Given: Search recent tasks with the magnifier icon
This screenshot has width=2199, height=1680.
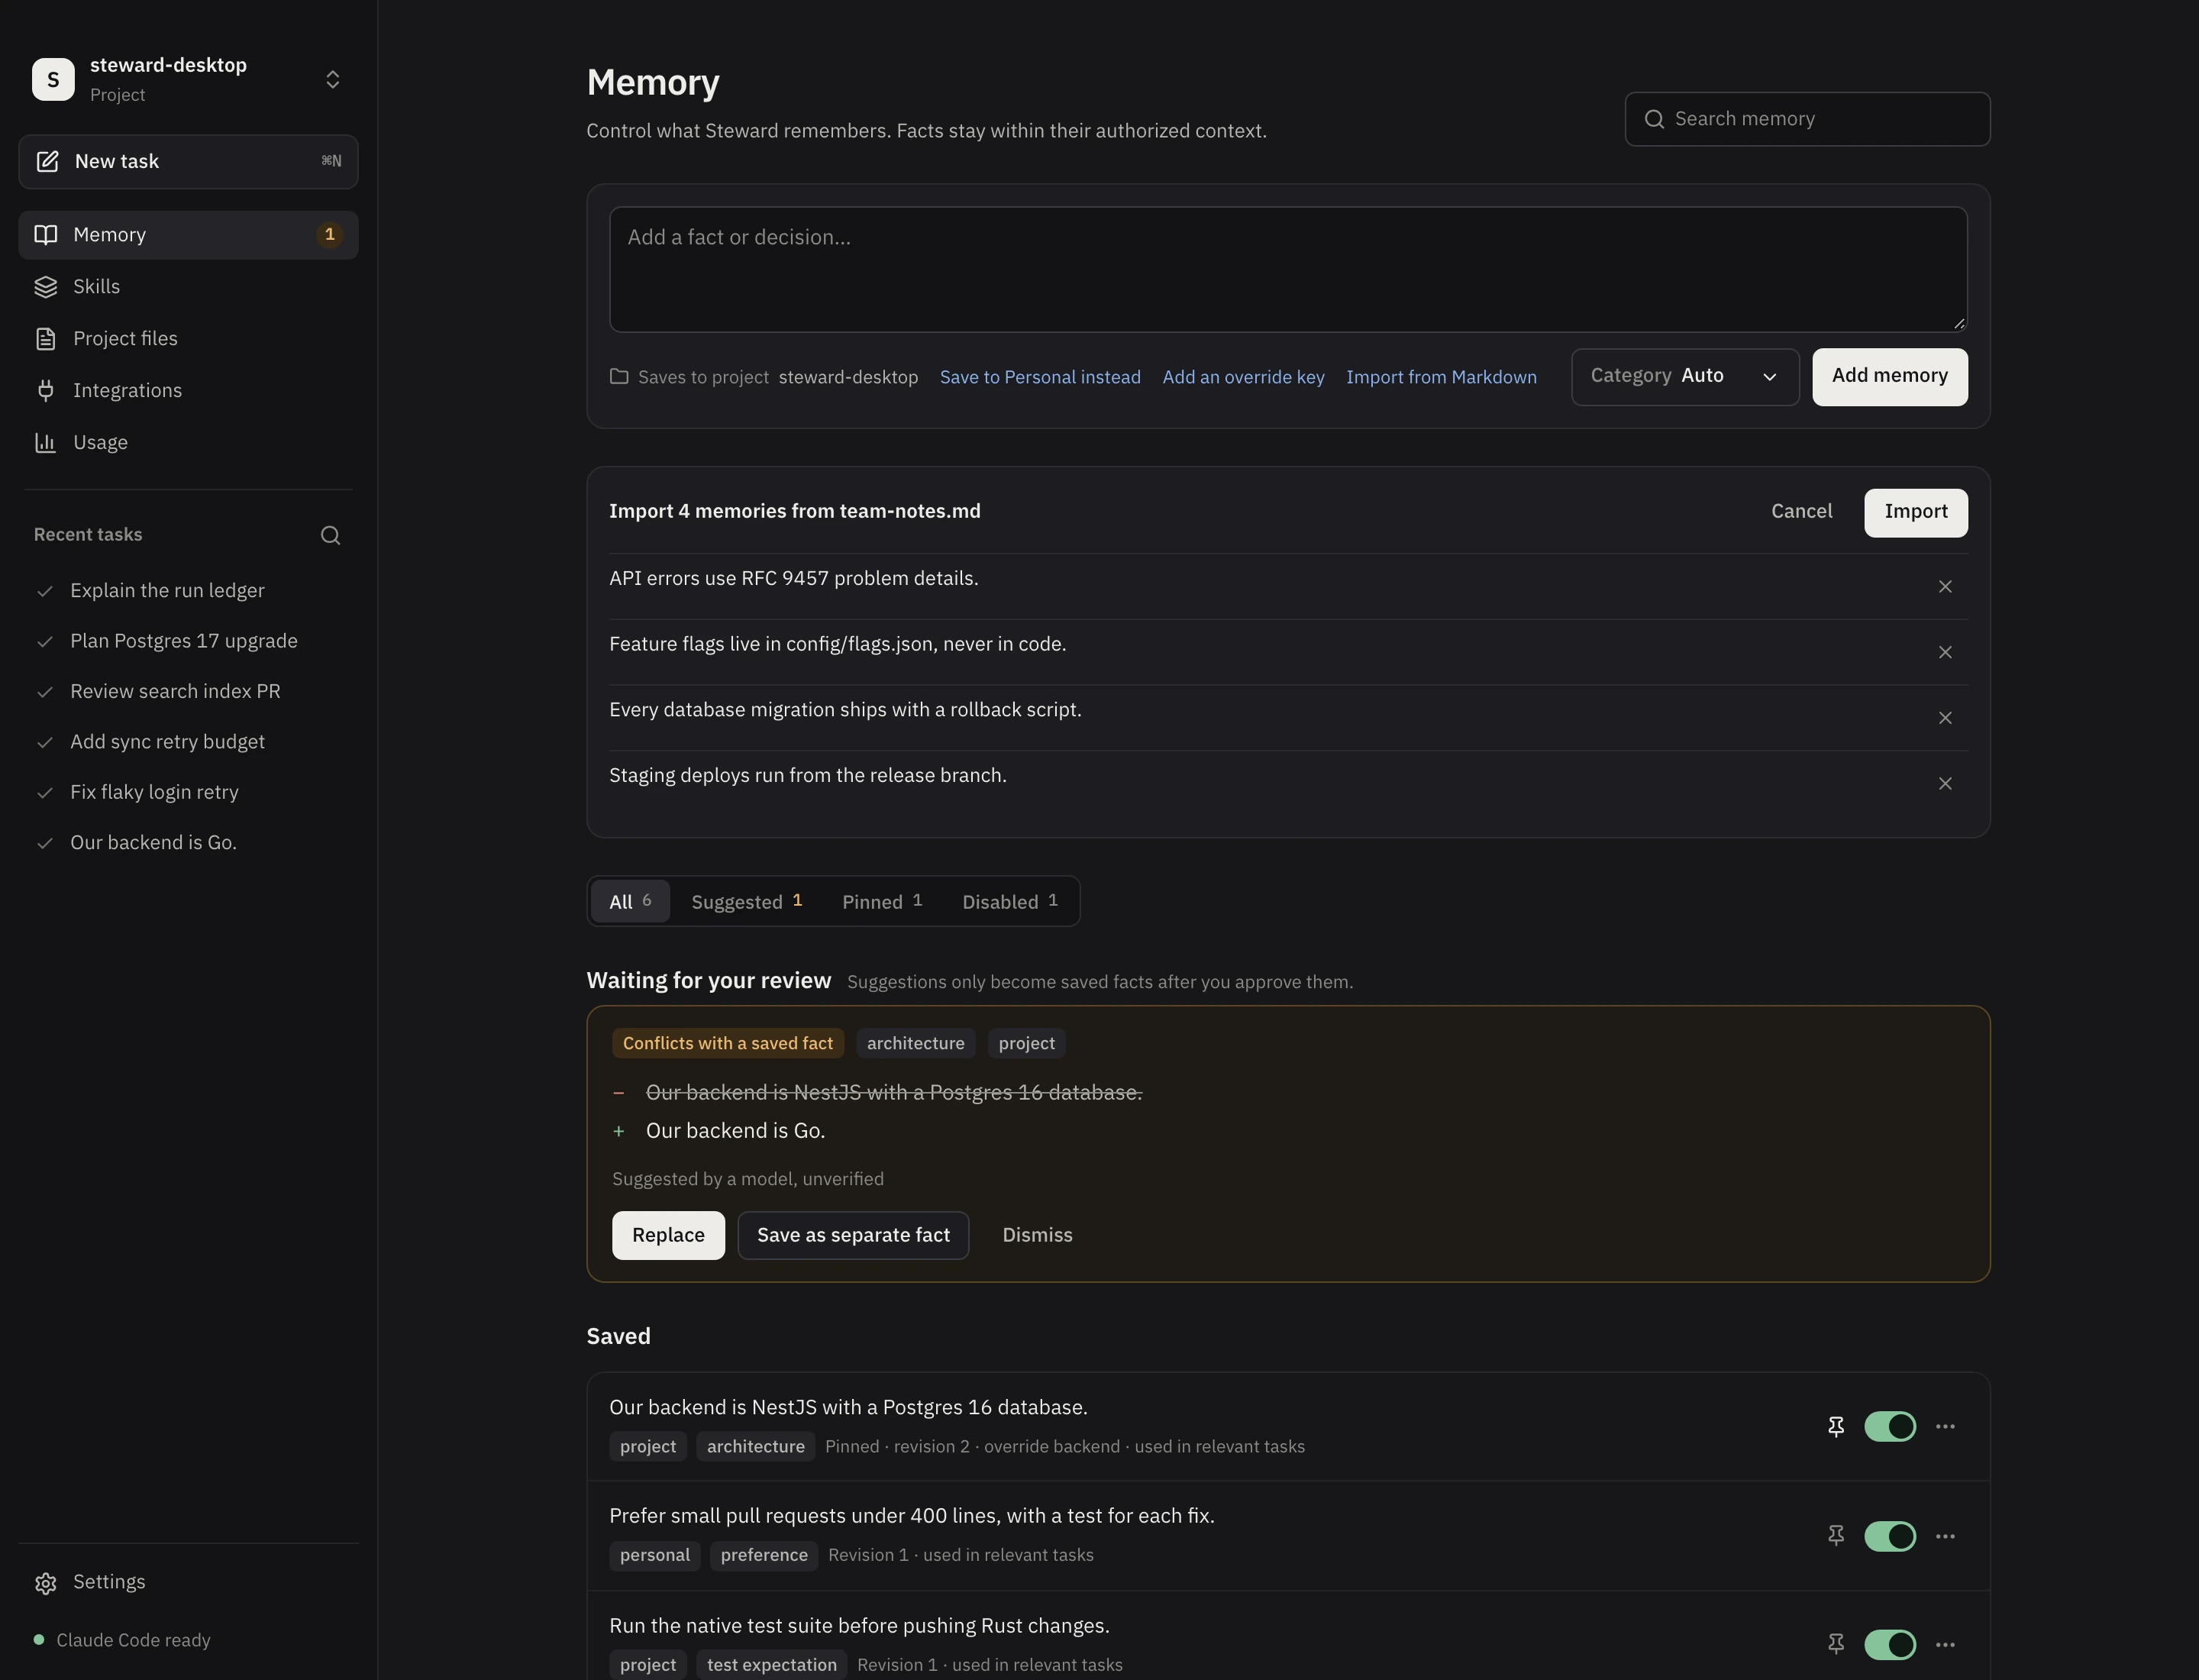Looking at the screenshot, I should click(330, 536).
